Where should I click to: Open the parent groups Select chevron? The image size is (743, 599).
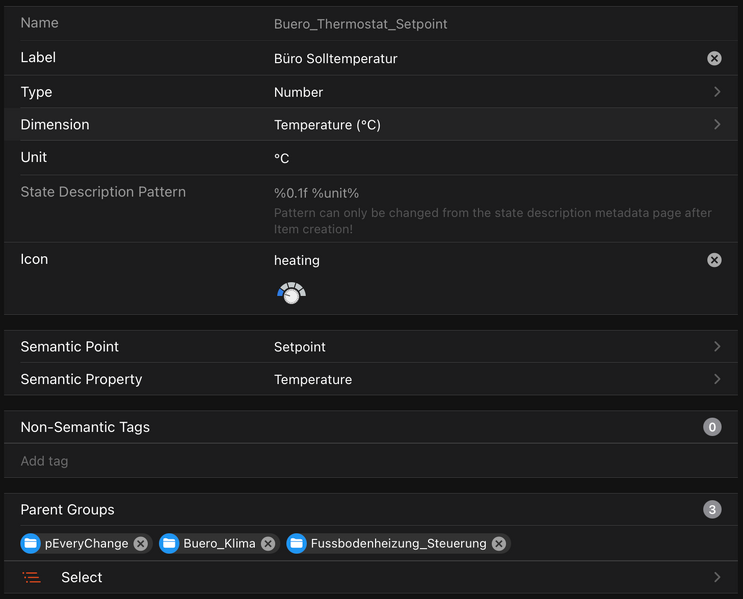coord(717,578)
